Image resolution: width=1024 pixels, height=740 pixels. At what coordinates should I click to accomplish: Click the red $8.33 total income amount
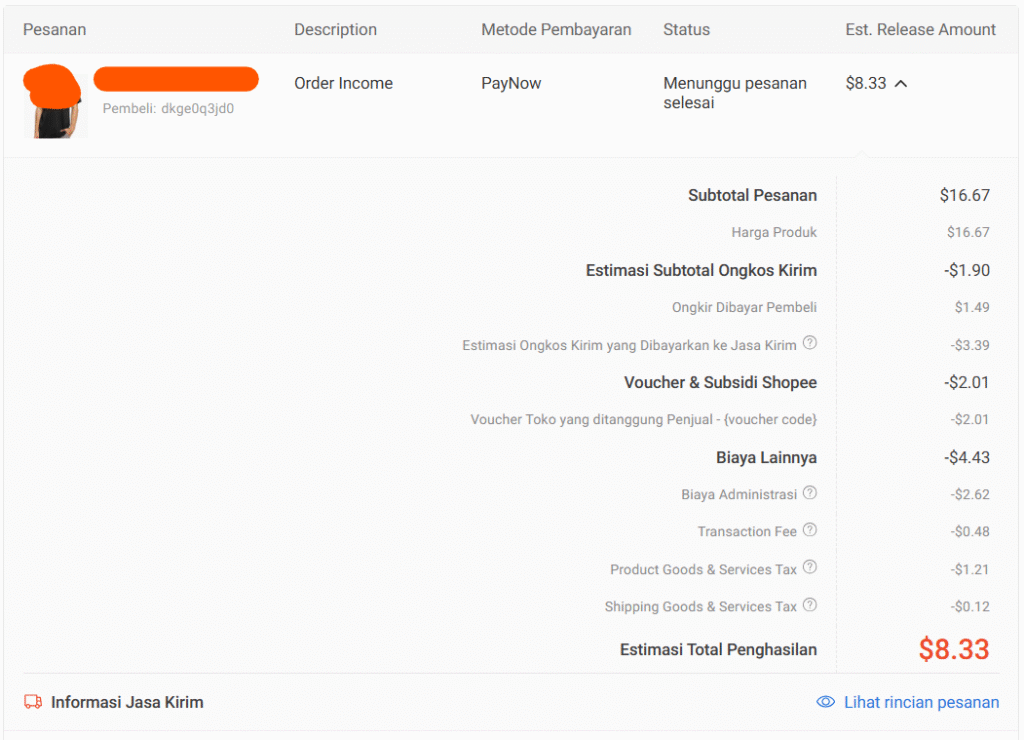pos(953,649)
